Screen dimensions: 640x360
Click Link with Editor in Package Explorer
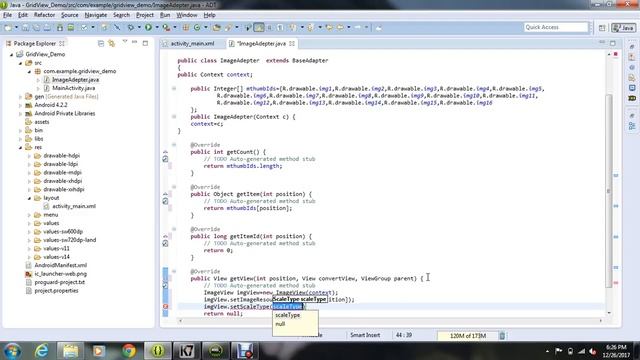tap(111, 43)
